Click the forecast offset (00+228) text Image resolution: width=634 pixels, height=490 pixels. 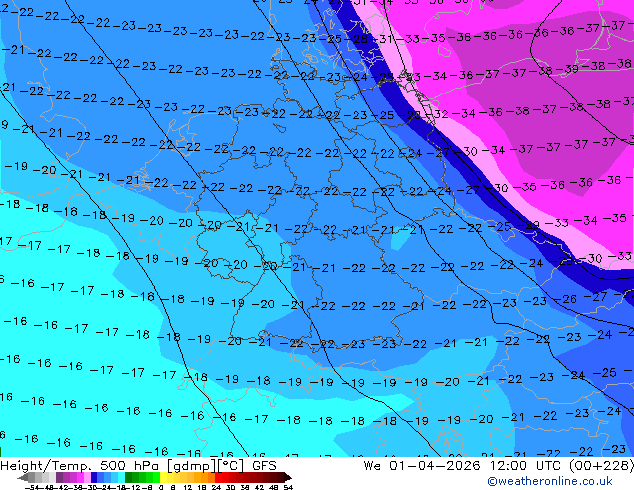pos(601,466)
